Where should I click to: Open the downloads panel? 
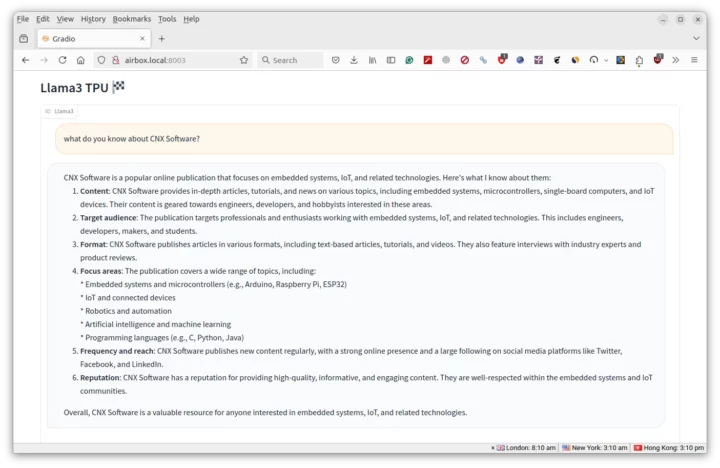(354, 60)
